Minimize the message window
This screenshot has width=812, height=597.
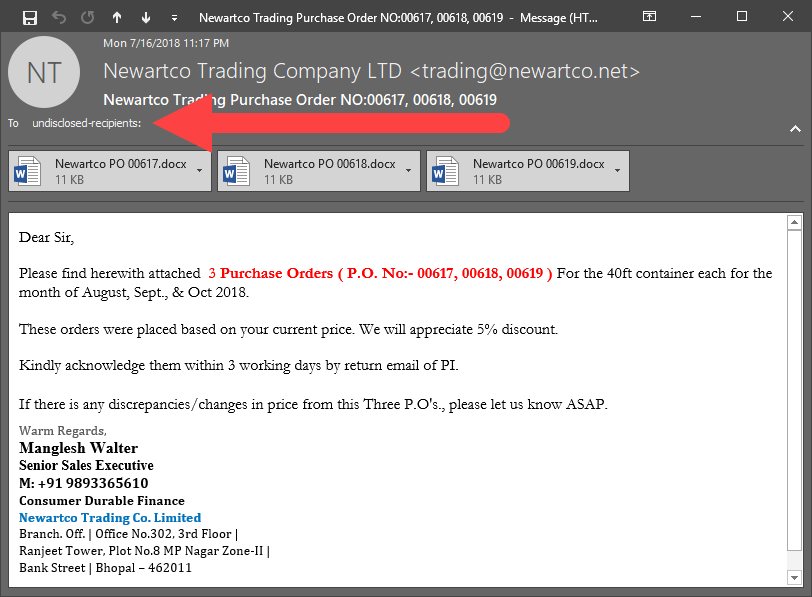[696, 17]
